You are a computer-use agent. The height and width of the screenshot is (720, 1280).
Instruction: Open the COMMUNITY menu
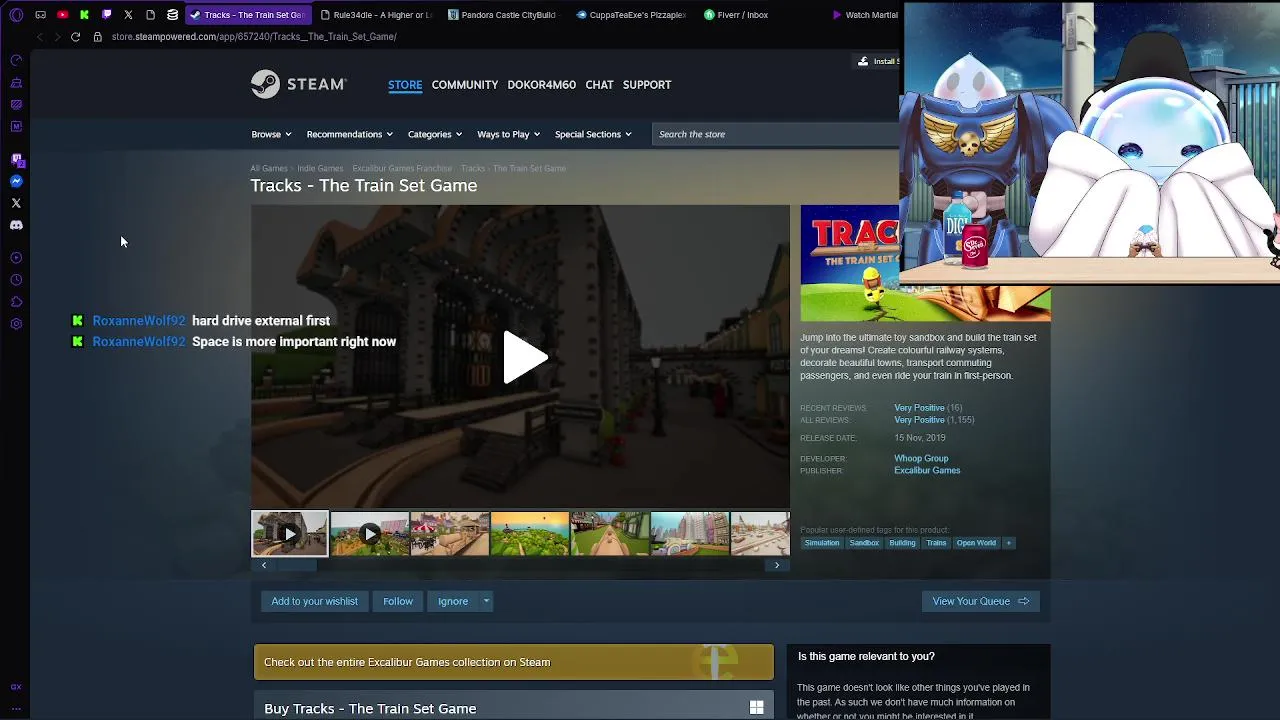point(465,85)
